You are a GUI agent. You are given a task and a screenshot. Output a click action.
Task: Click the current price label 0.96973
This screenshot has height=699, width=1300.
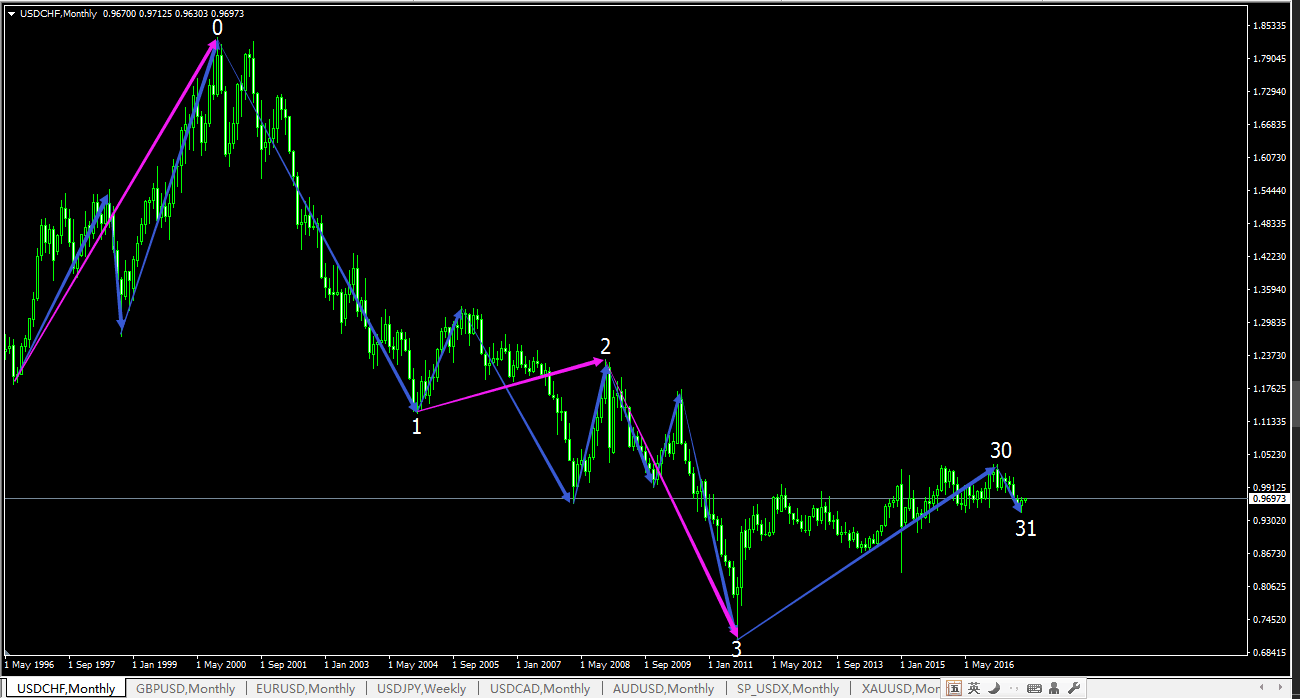click(1269, 498)
